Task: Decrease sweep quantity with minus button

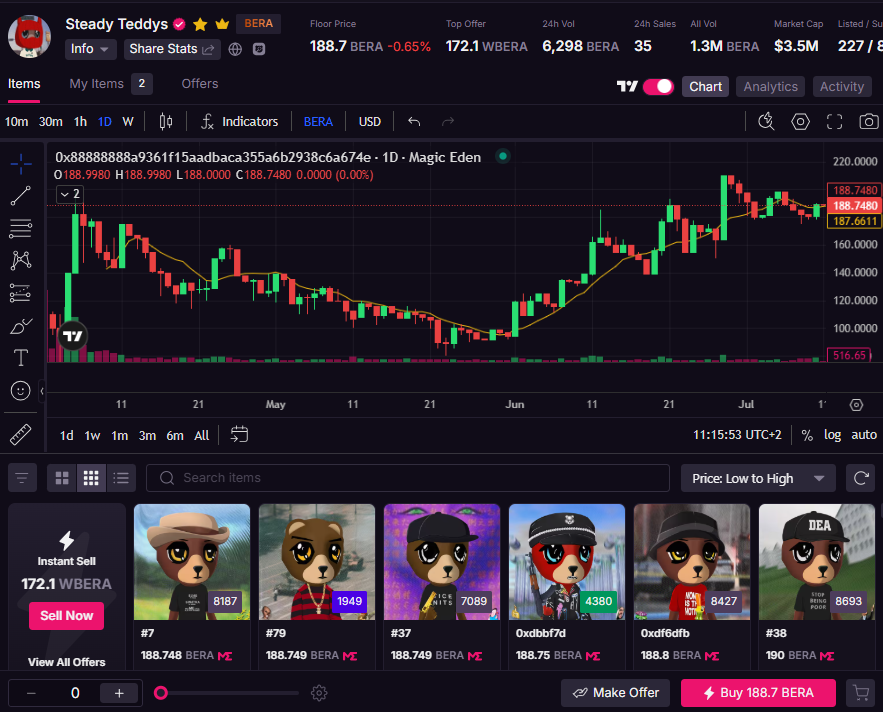Action: click(x=32, y=693)
